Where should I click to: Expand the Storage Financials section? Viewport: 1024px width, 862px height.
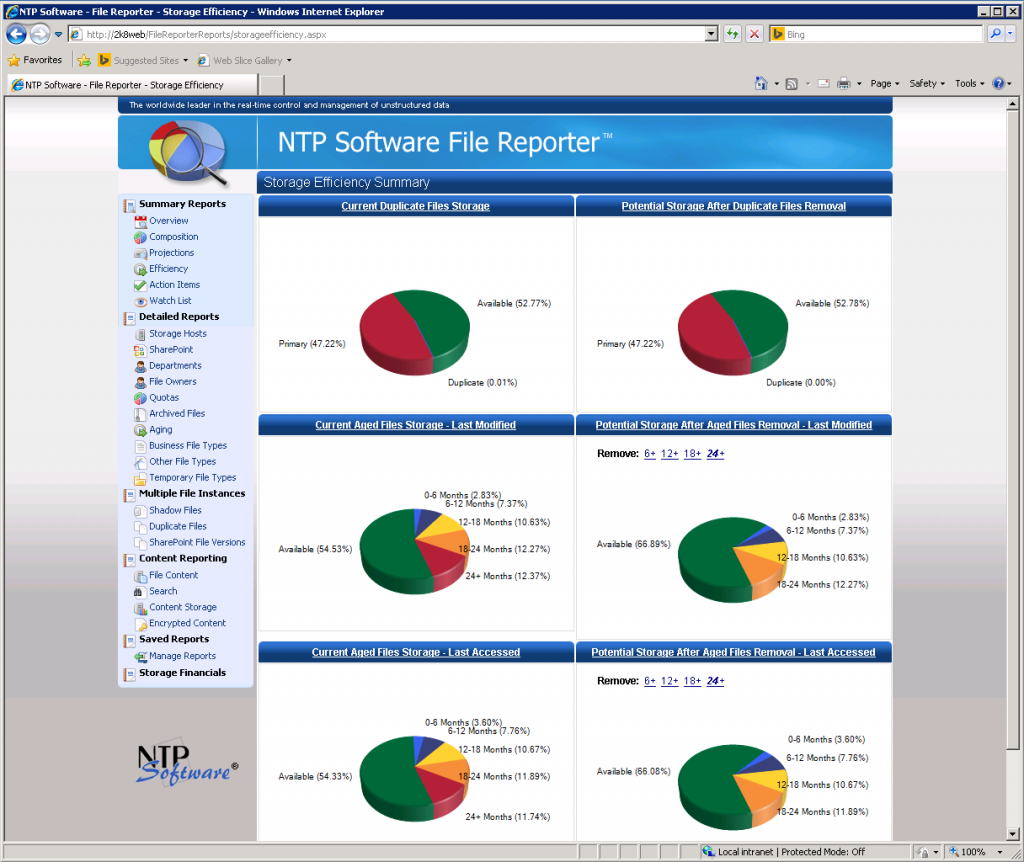click(x=129, y=674)
